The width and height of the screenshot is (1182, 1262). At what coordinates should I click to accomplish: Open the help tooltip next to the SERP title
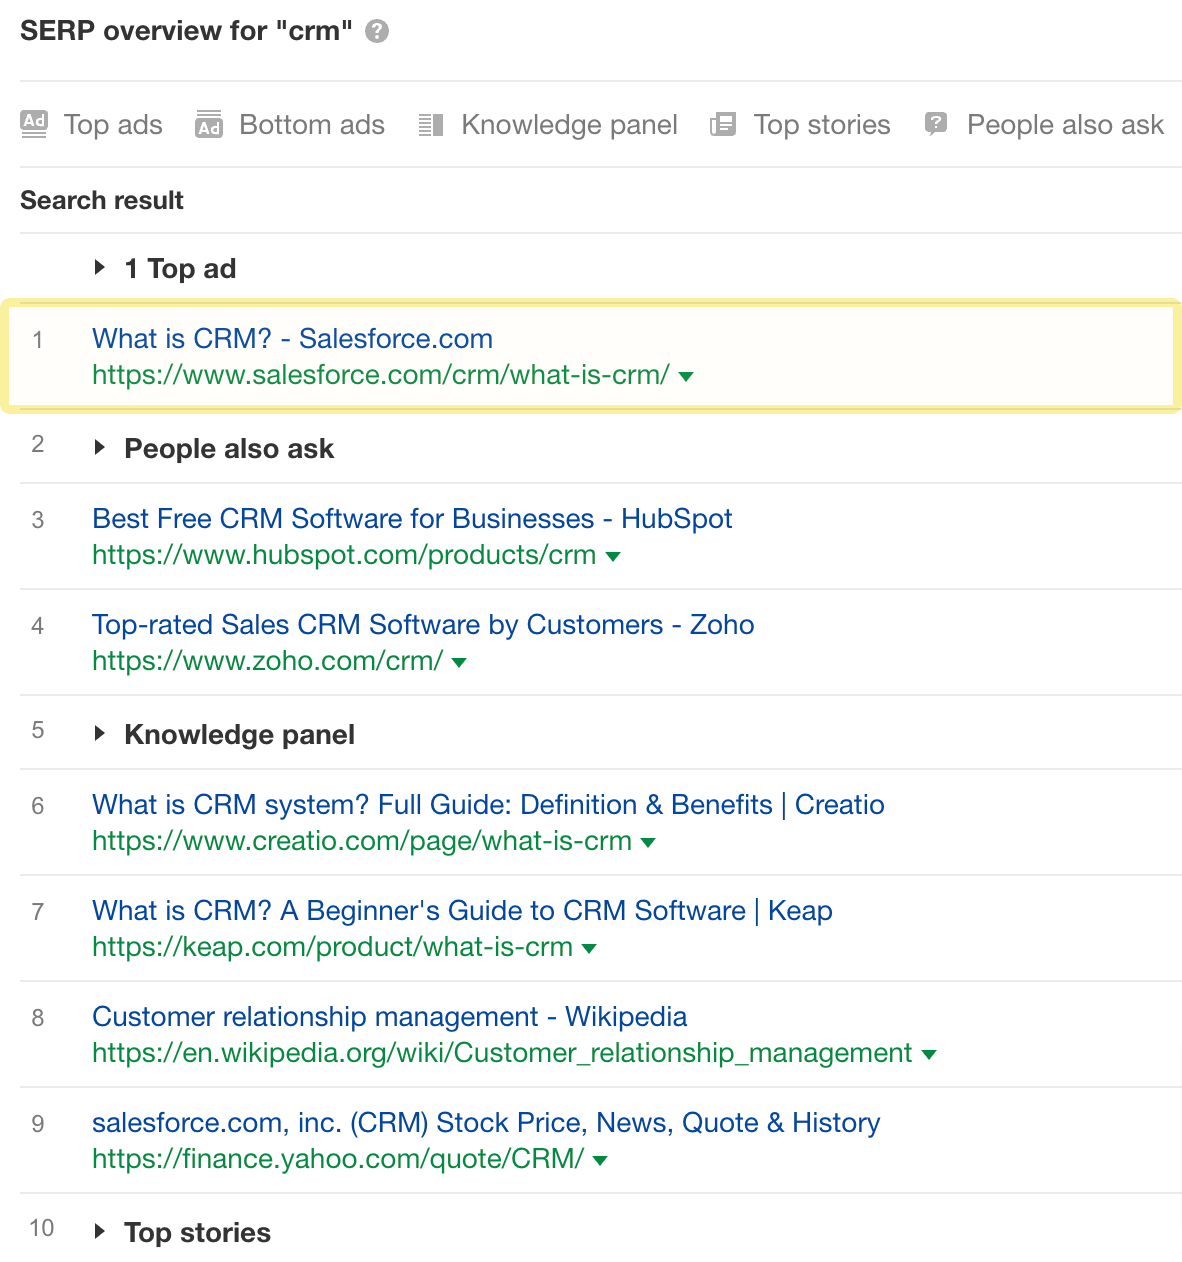coord(377,31)
